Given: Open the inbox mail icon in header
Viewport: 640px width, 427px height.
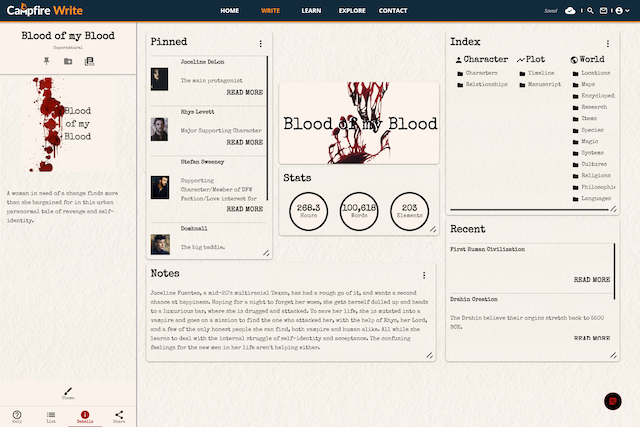Looking at the screenshot, I should pos(603,11).
